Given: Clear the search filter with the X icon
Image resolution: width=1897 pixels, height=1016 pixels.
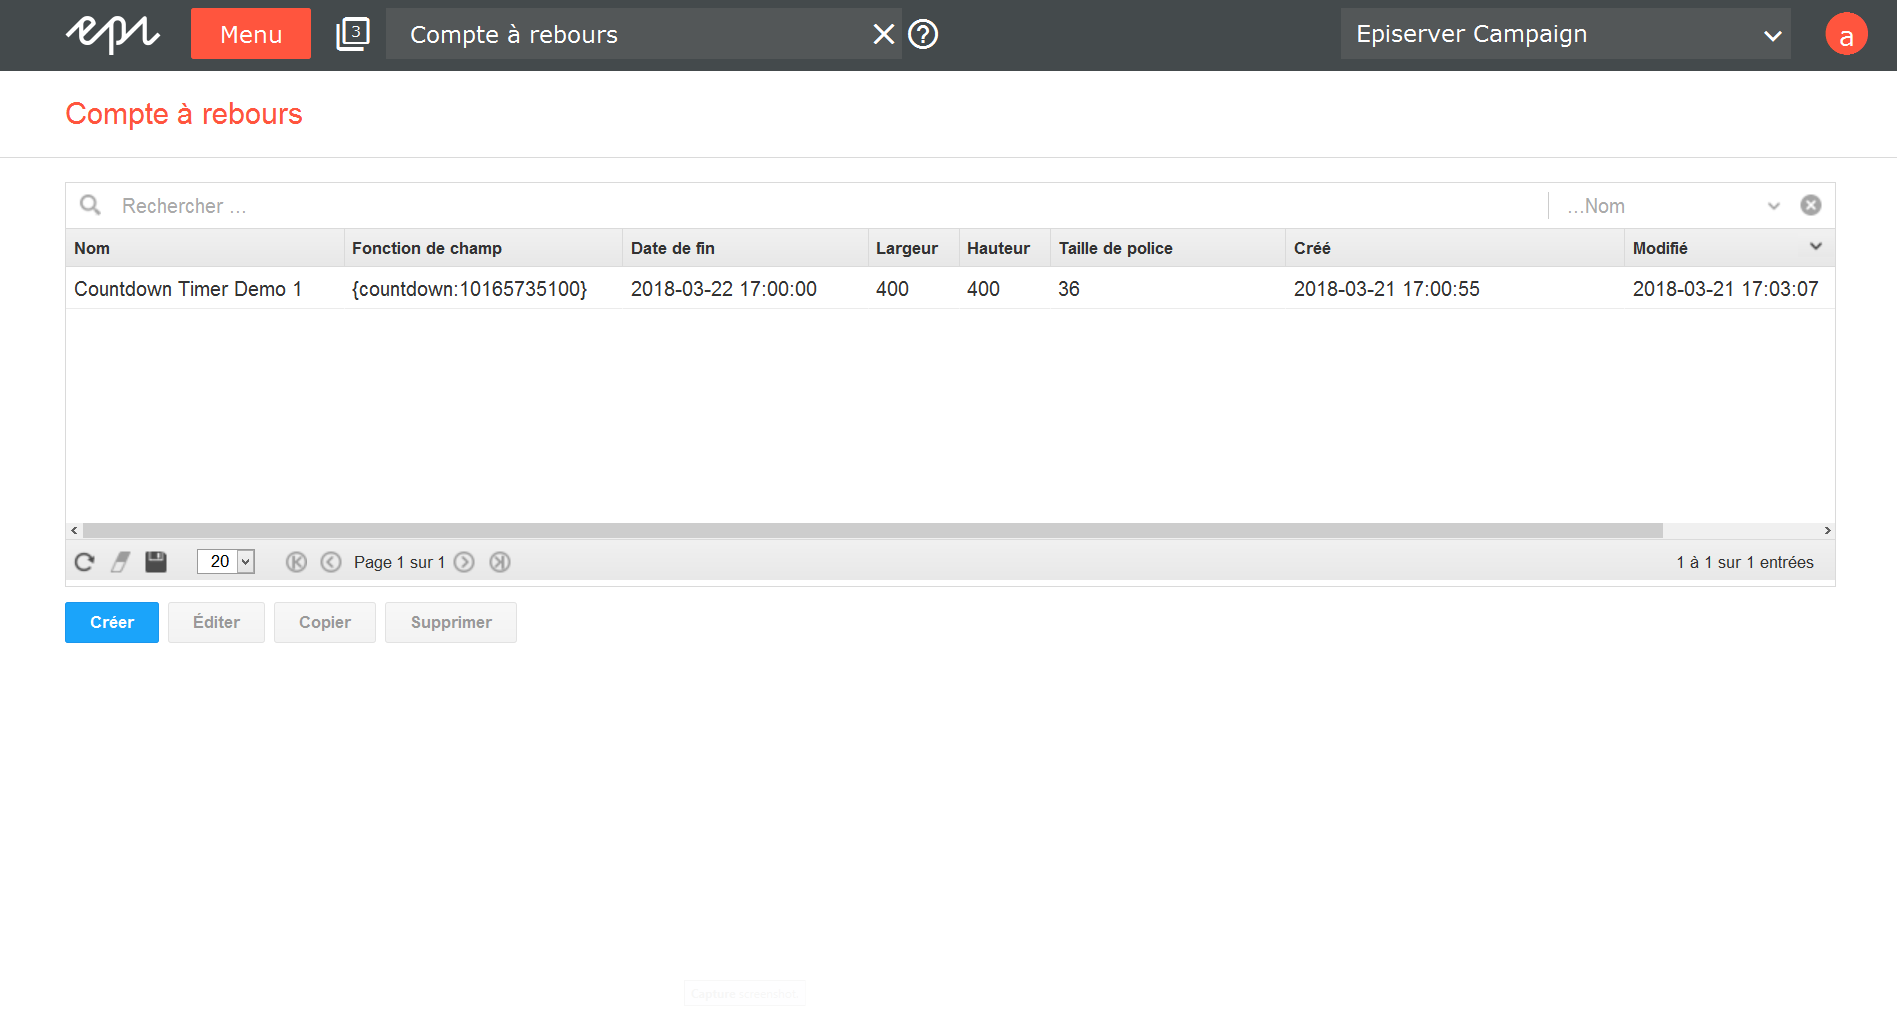Looking at the screenshot, I should tap(1810, 205).
